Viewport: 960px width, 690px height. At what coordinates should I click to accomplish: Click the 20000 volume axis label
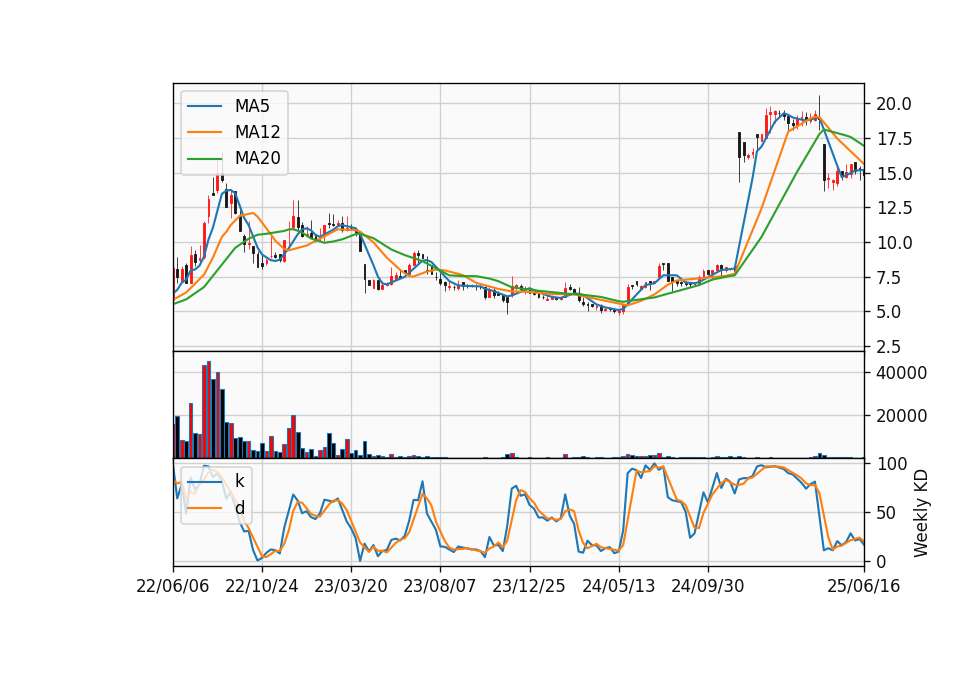[901, 416]
